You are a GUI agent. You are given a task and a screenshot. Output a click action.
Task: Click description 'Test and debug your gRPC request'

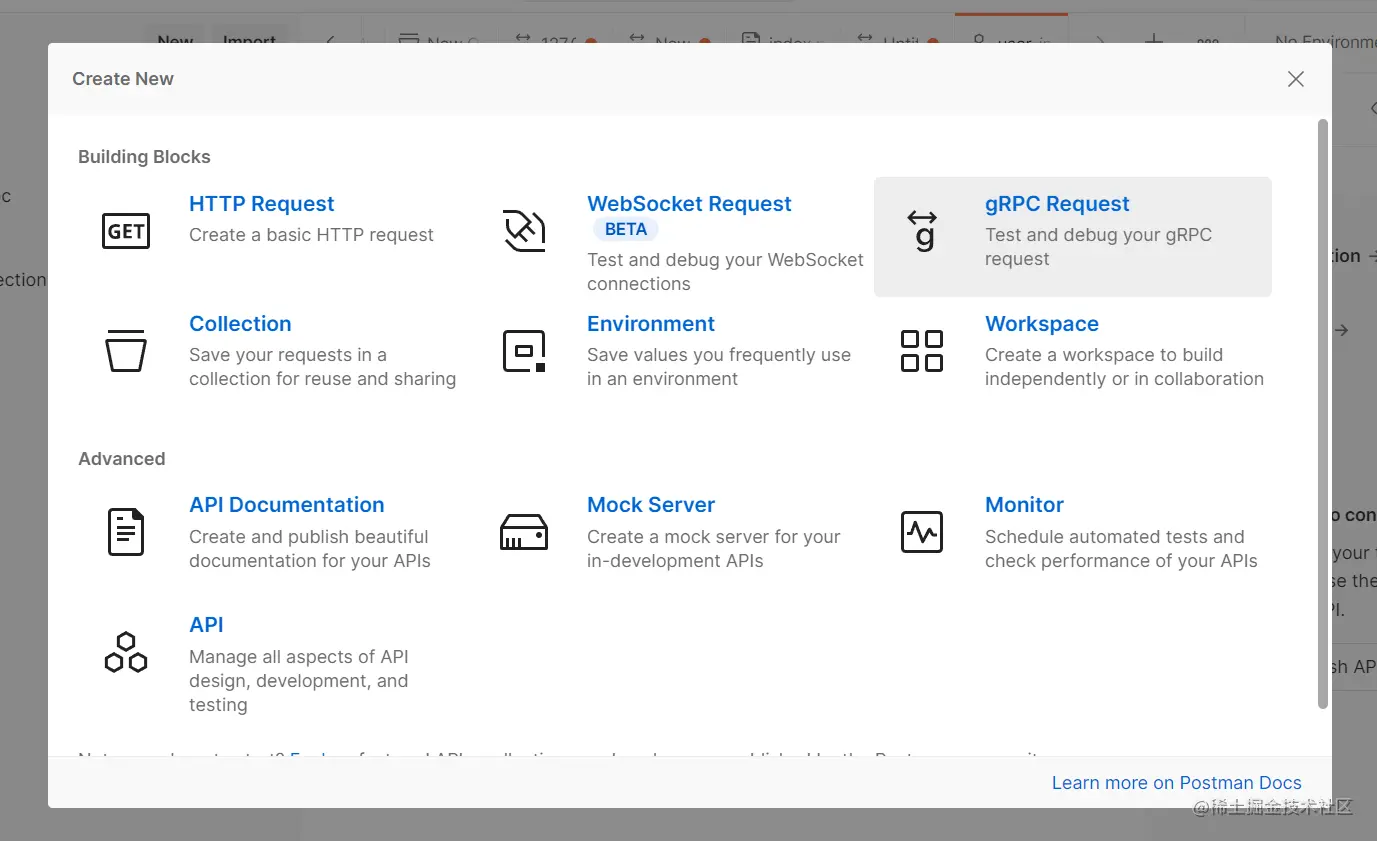(x=1098, y=247)
